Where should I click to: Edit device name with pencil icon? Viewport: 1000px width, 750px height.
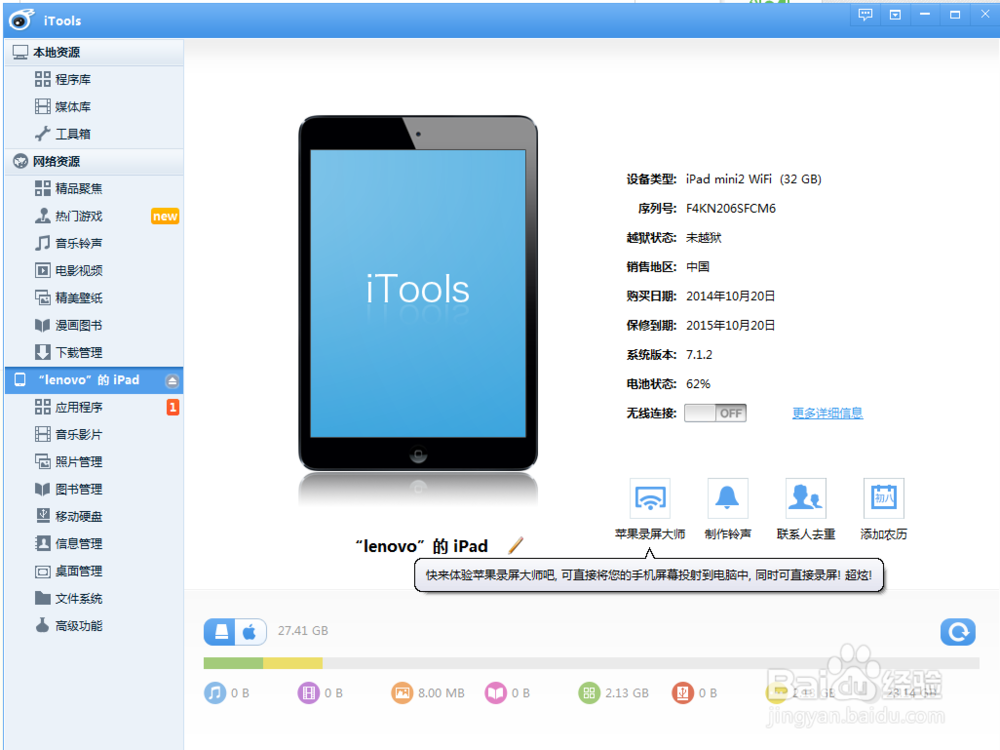[516, 545]
